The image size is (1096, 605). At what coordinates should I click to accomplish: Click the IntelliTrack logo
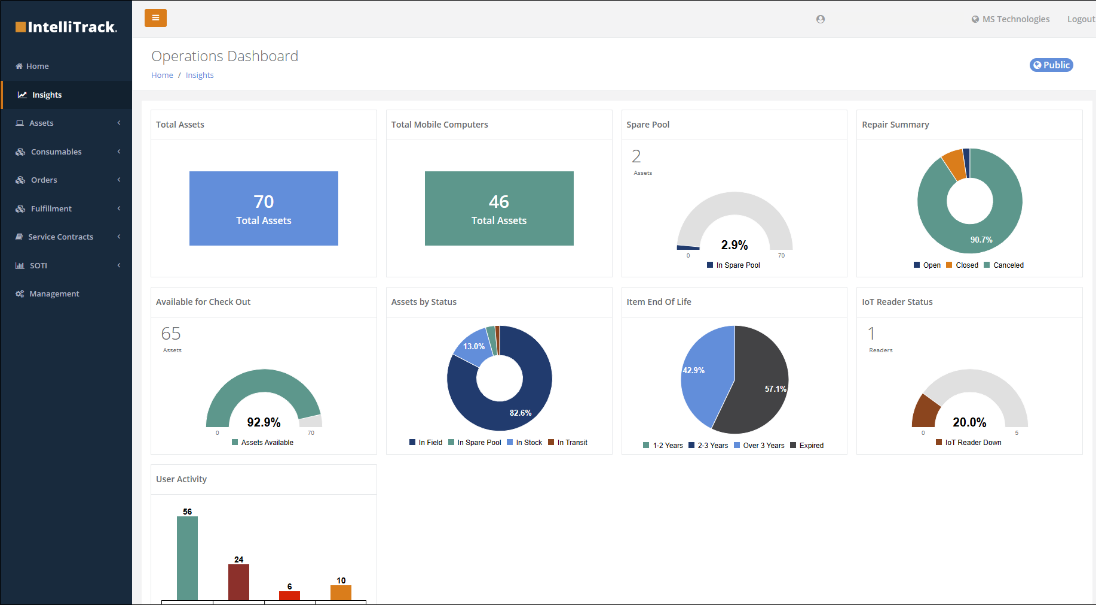point(66,27)
